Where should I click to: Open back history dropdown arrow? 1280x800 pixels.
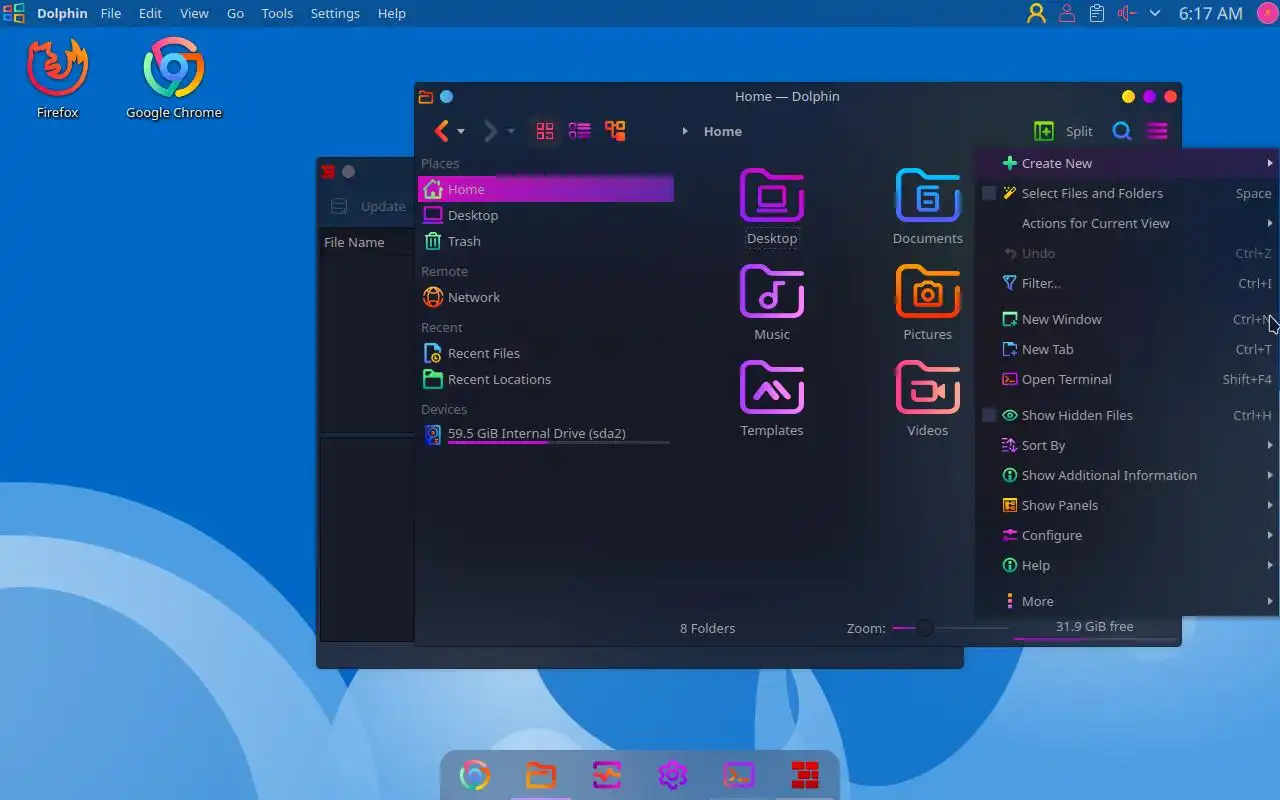click(461, 132)
